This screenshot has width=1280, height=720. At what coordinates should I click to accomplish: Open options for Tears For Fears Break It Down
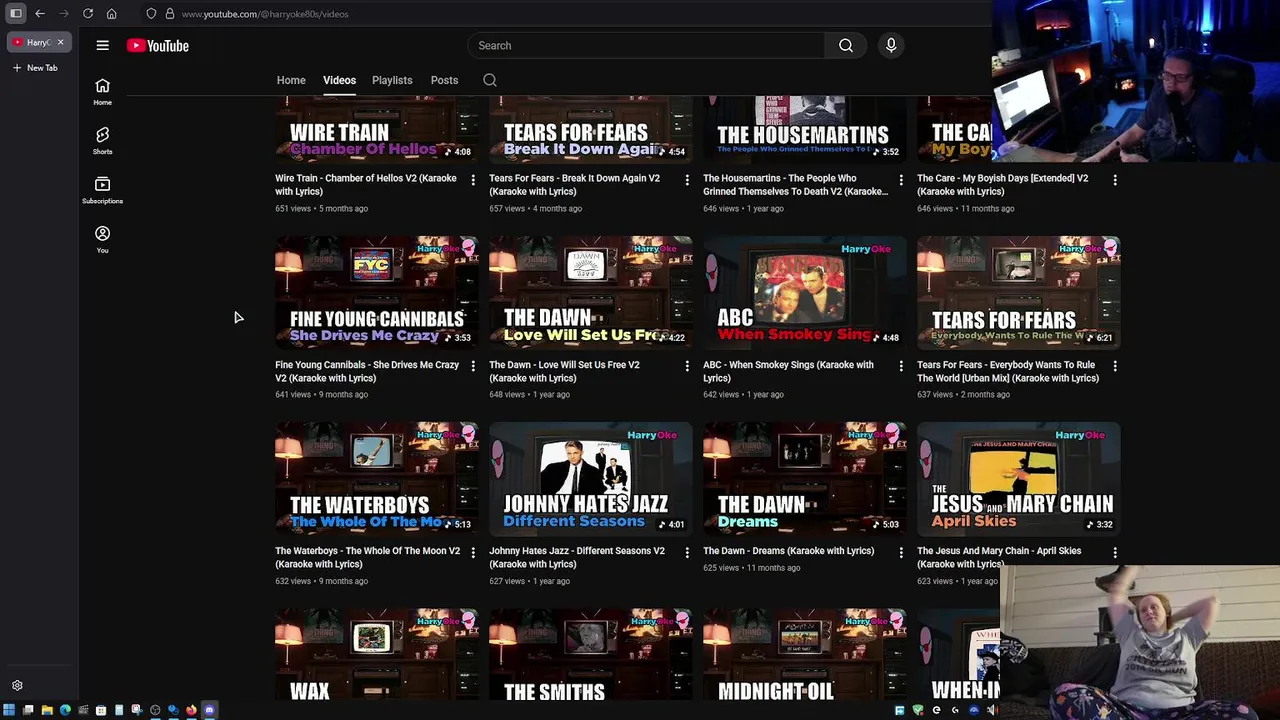click(x=687, y=180)
